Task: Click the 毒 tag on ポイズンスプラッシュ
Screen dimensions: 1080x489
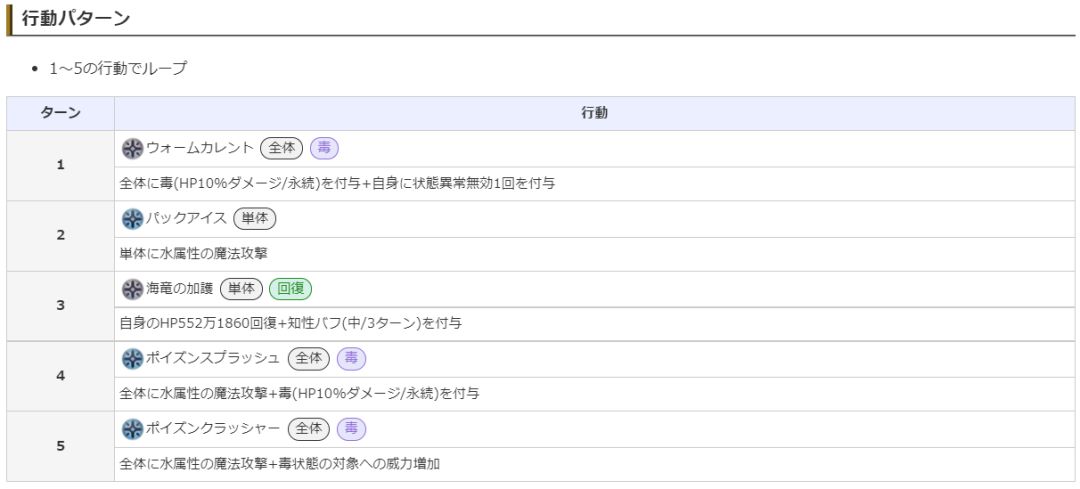Action: point(351,359)
